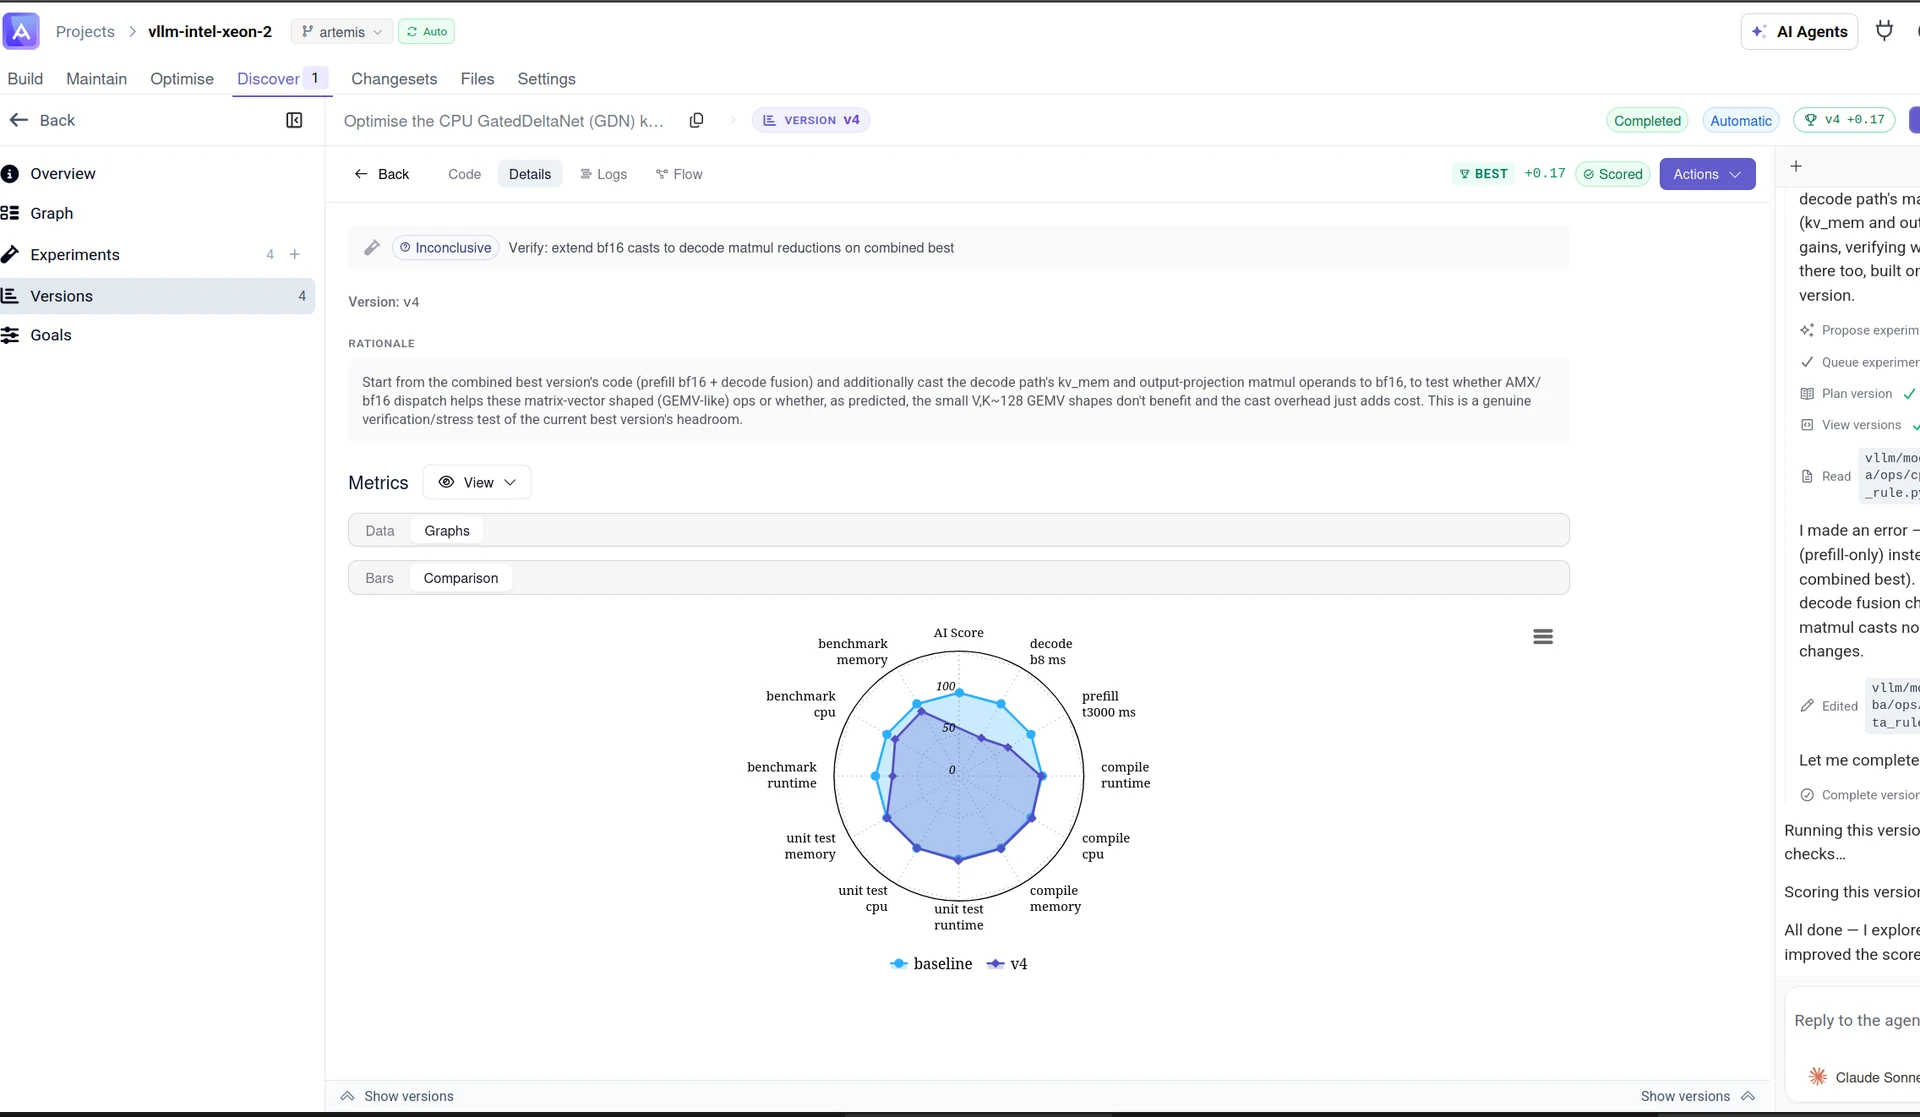Click the plug connection icon
This screenshot has width=1920, height=1117.
click(x=1884, y=31)
